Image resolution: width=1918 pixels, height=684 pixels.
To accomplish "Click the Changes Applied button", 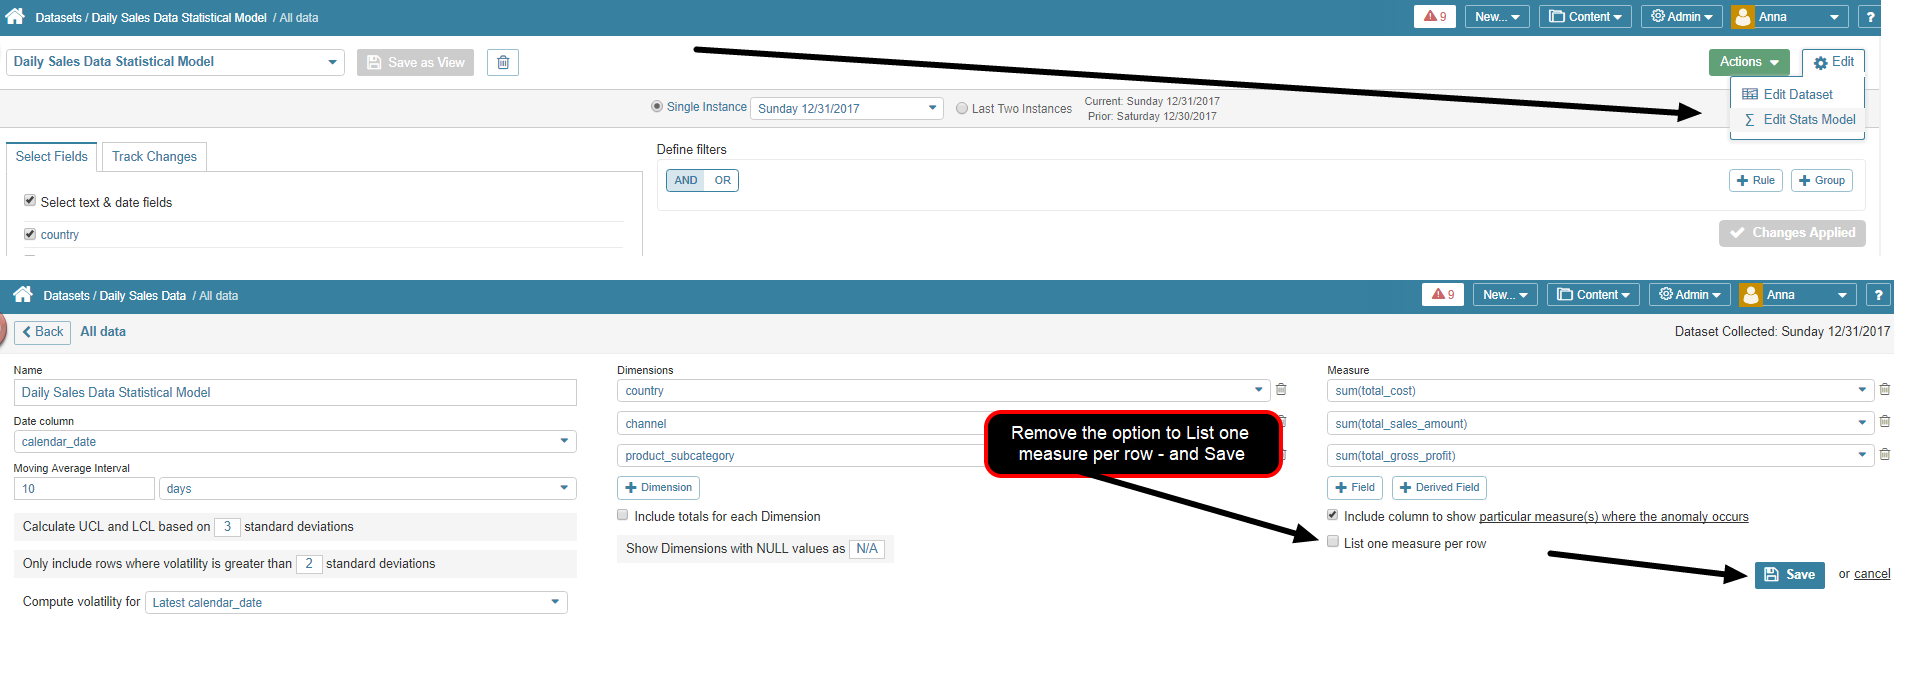I will pos(1792,233).
